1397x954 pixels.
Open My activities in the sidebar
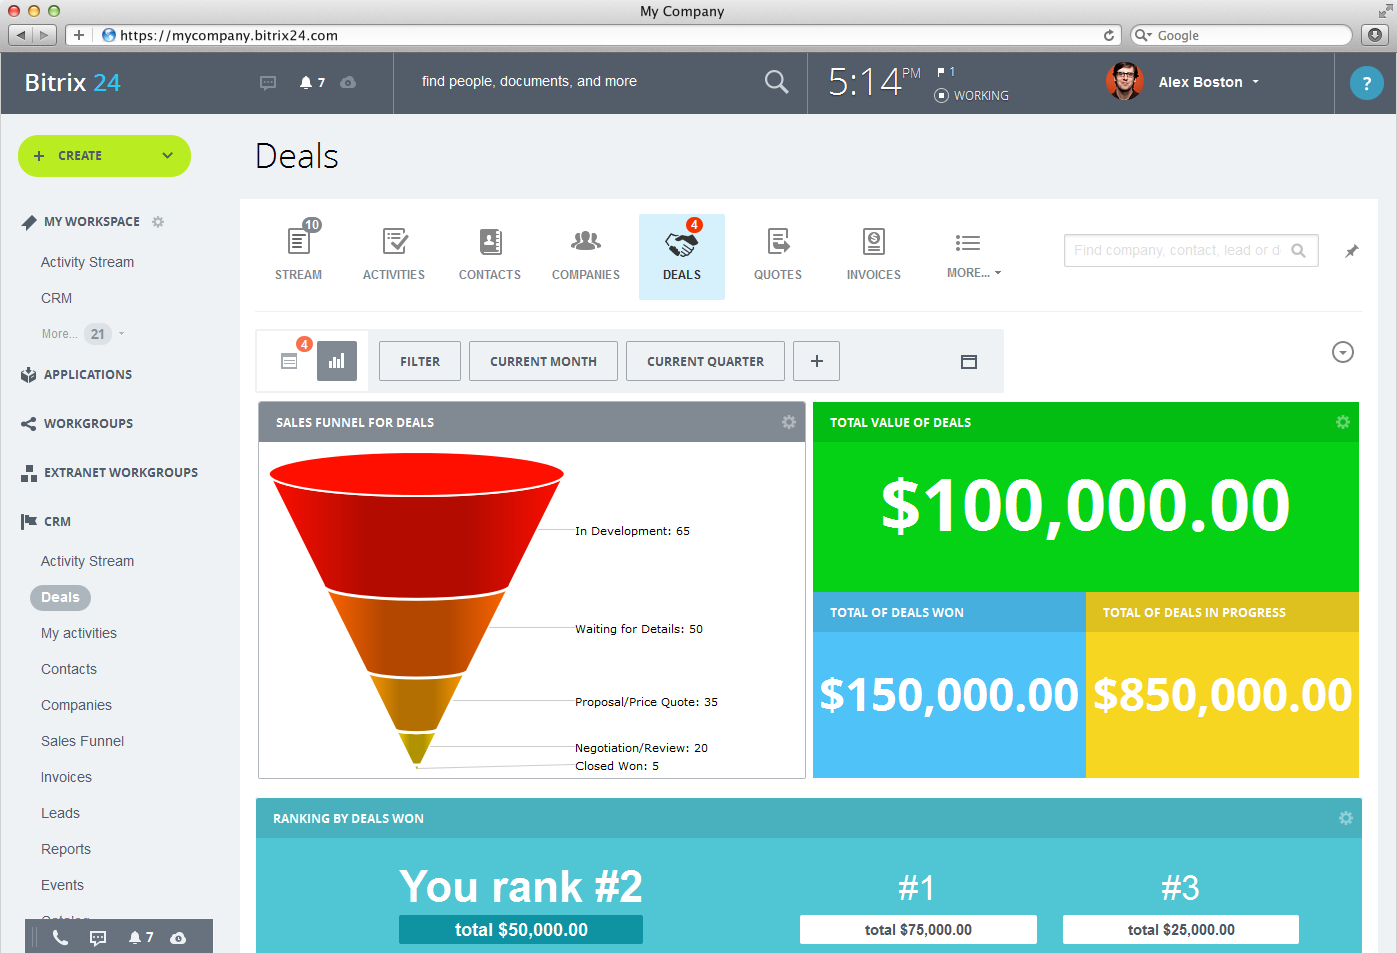click(x=79, y=634)
